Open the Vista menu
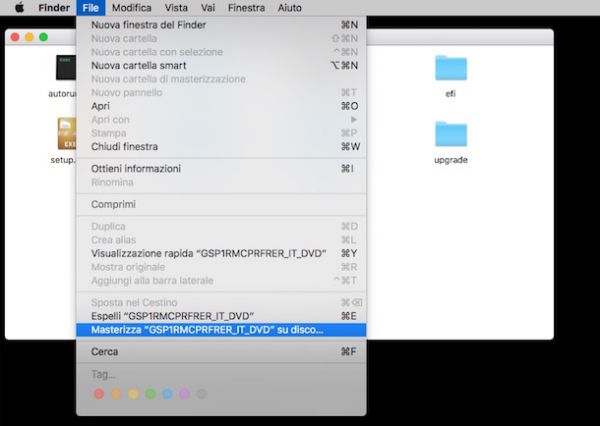The image size is (600, 426). click(x=176, y=8)
